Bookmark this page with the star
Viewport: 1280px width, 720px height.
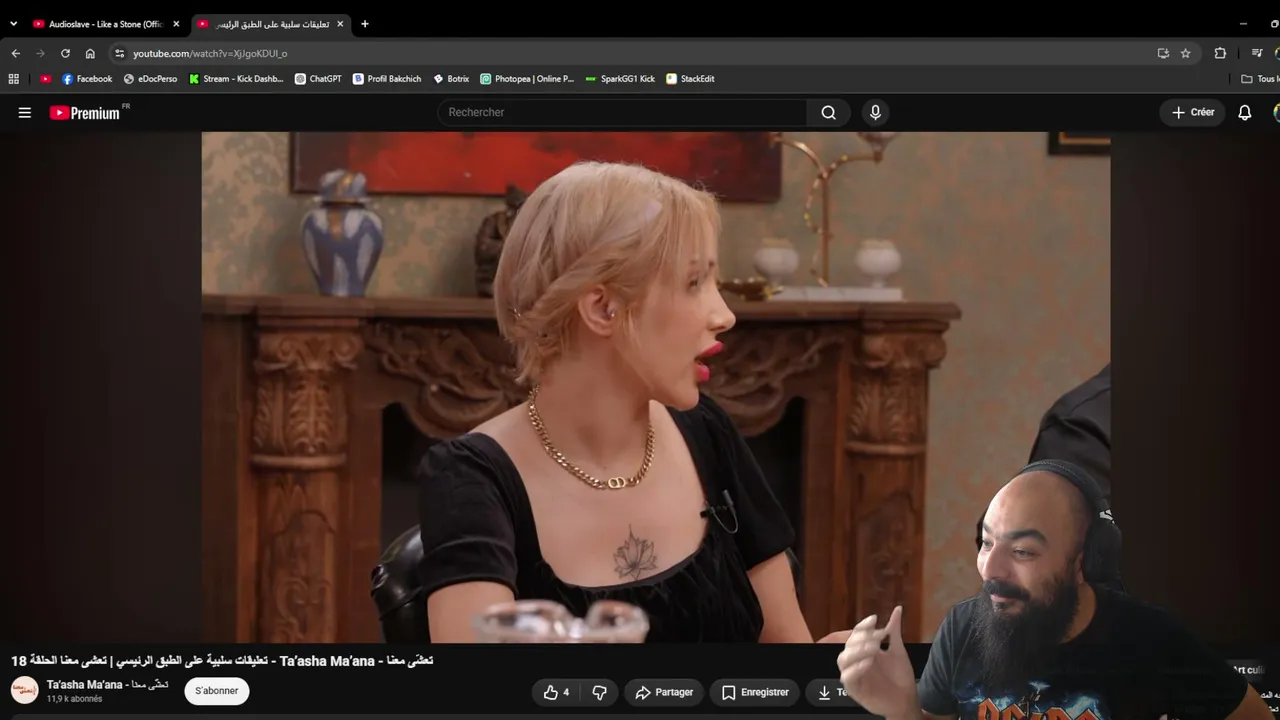[1186, 53]
